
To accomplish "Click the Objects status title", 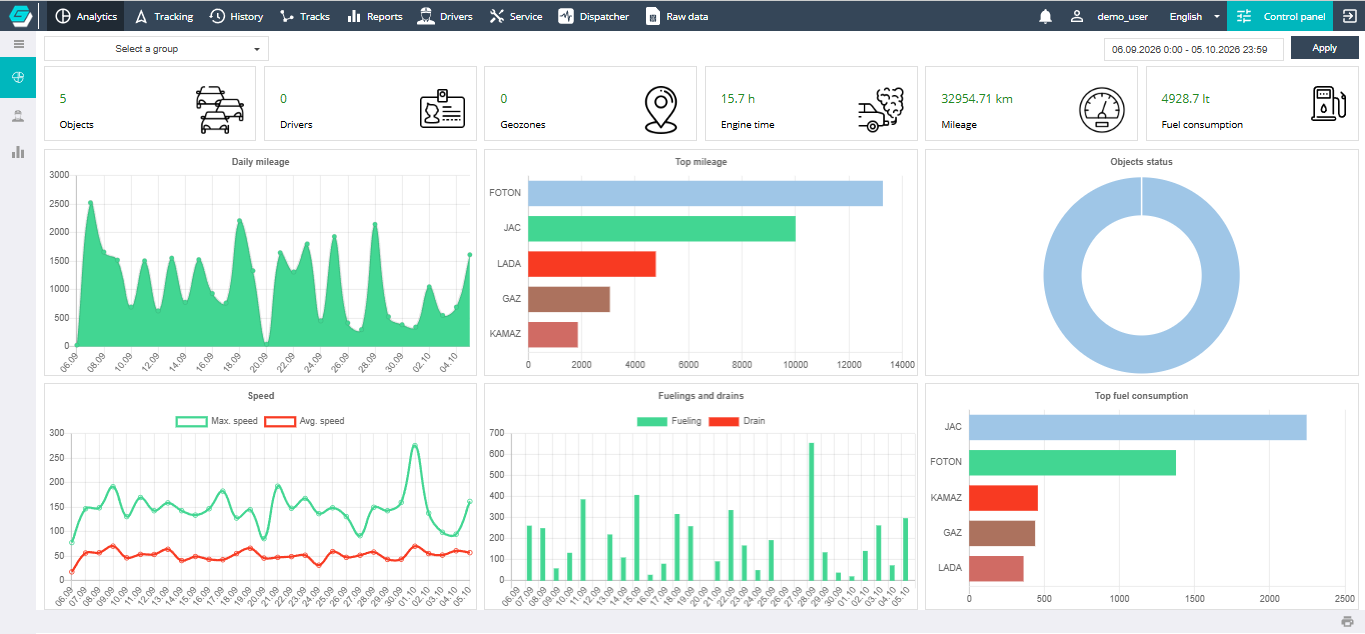I will tap(1142, 161).
